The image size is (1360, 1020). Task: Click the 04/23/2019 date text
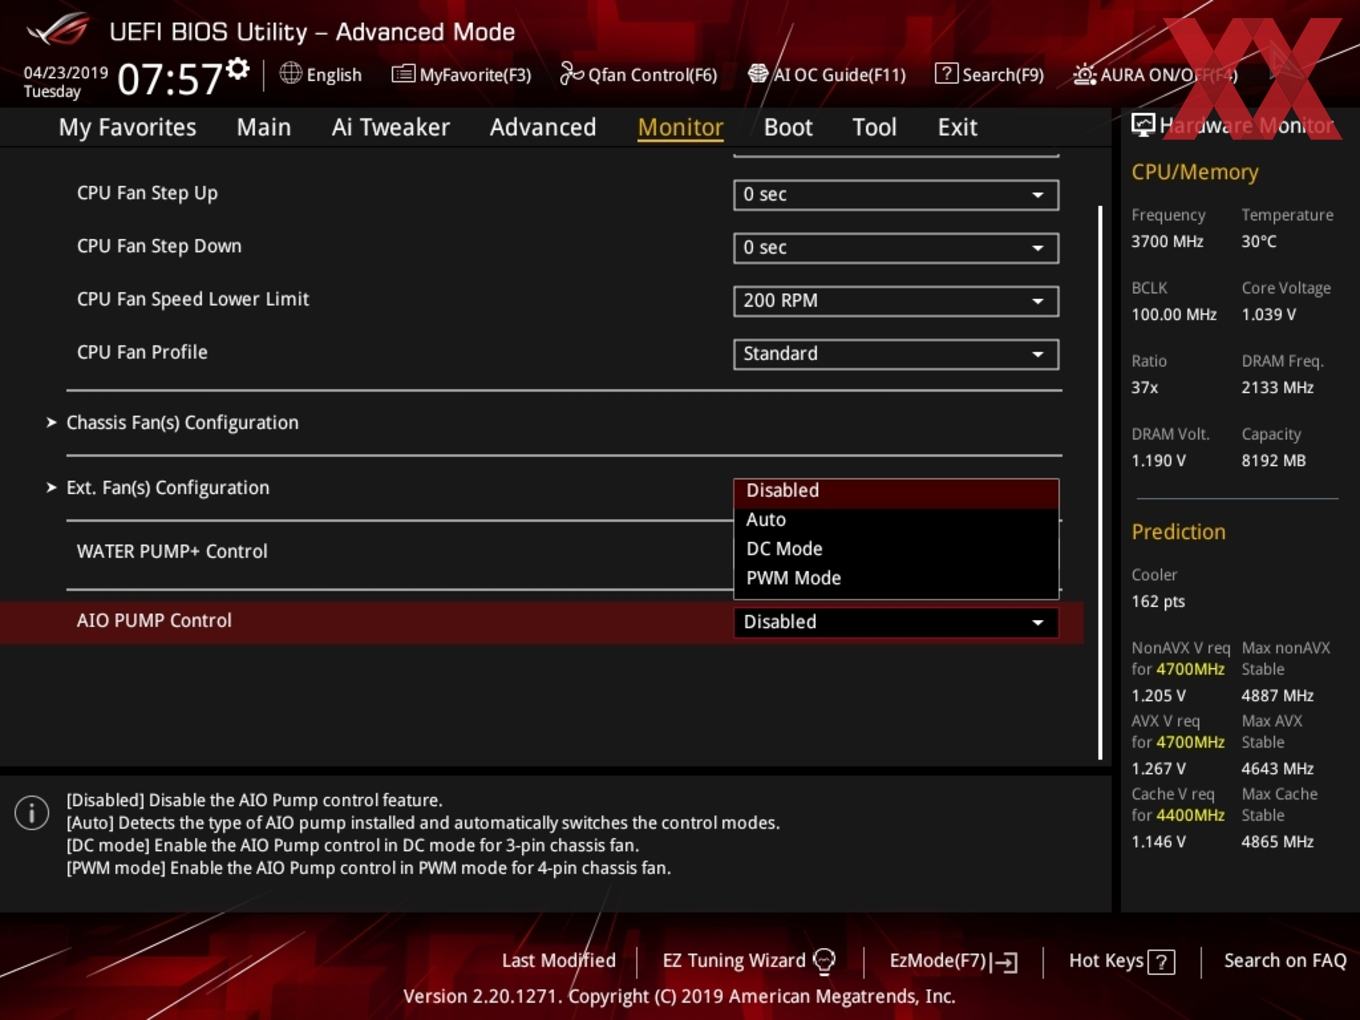(x=65, y=72)
